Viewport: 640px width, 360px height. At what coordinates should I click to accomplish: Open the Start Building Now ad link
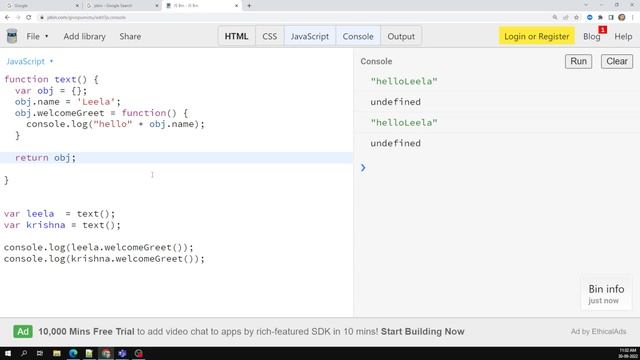[x=422, y=331]
